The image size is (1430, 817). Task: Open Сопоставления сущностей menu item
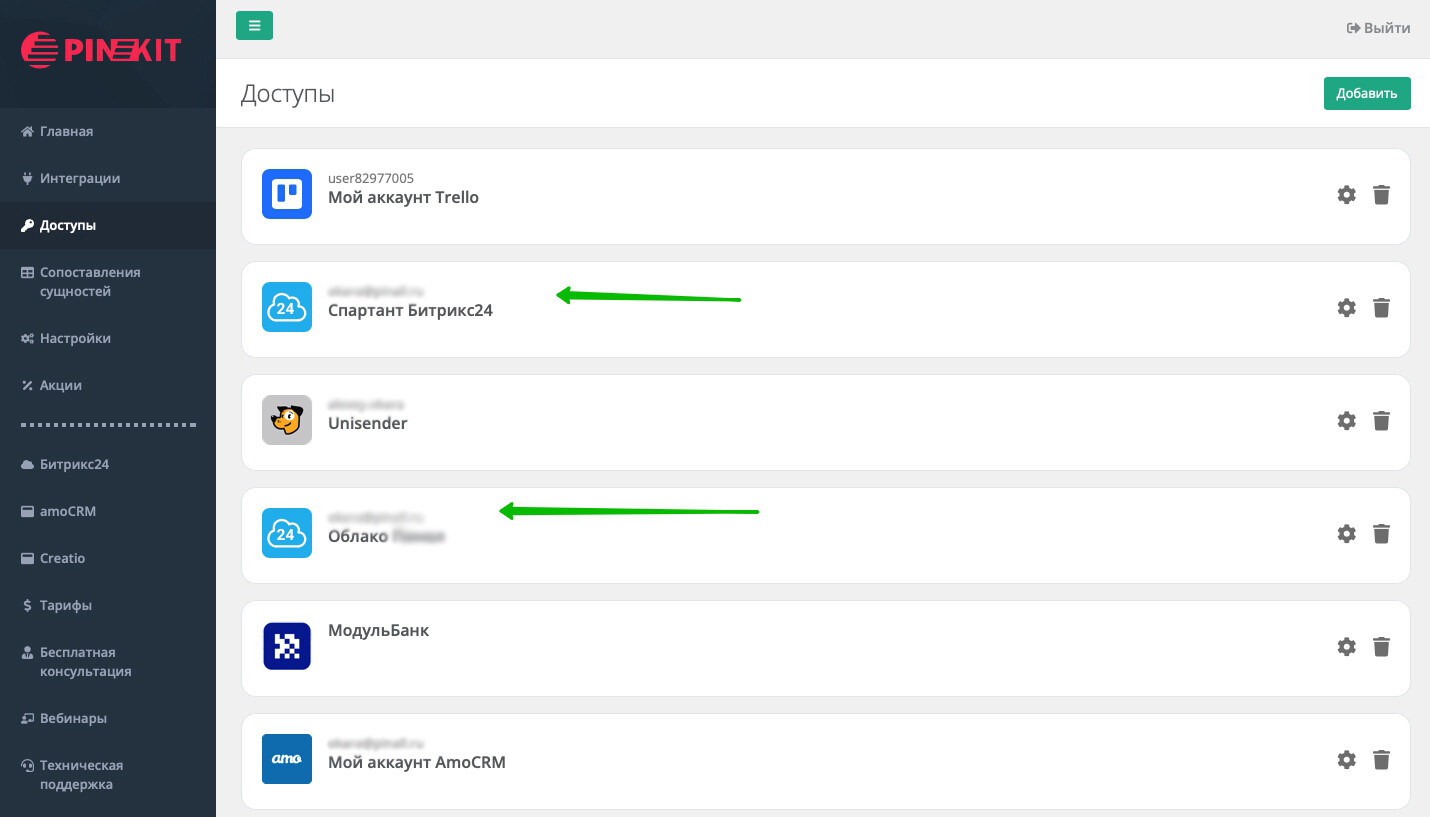pos(89,282)
